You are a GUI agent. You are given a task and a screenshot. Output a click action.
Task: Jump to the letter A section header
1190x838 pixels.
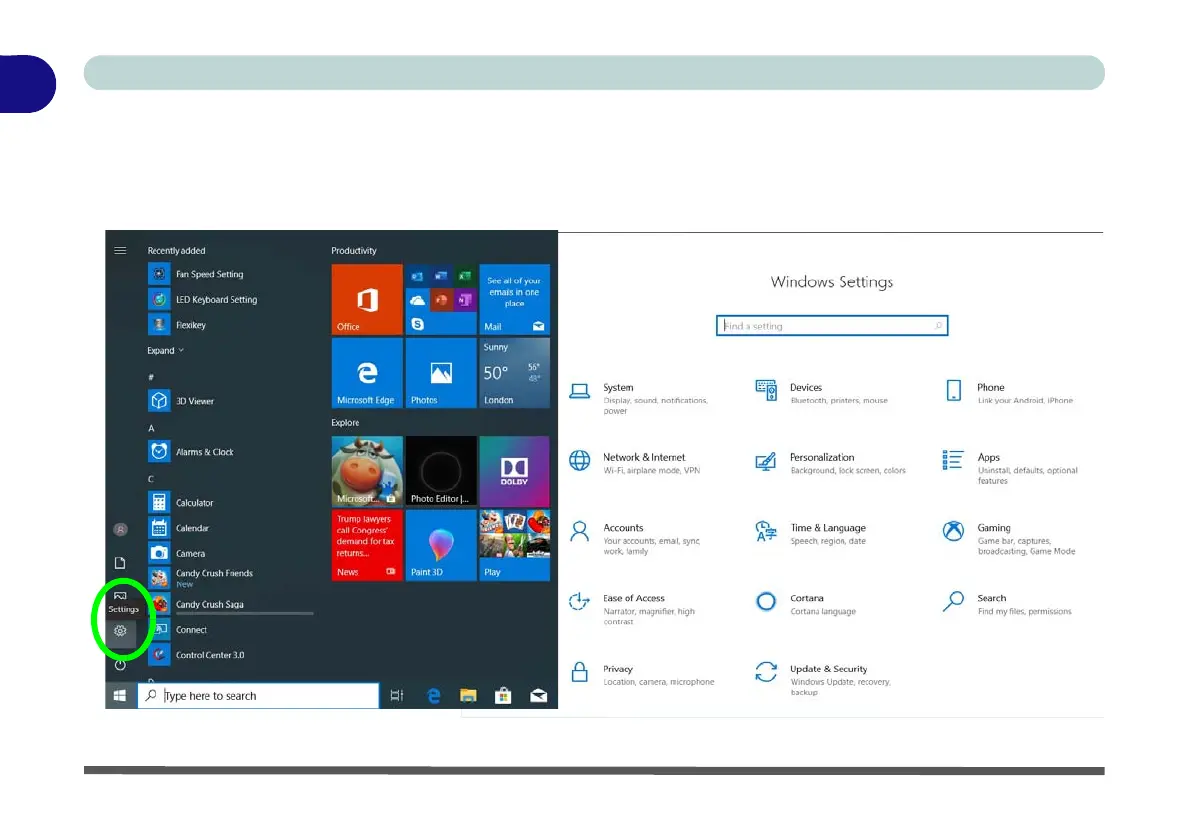[x=151, y=428]
